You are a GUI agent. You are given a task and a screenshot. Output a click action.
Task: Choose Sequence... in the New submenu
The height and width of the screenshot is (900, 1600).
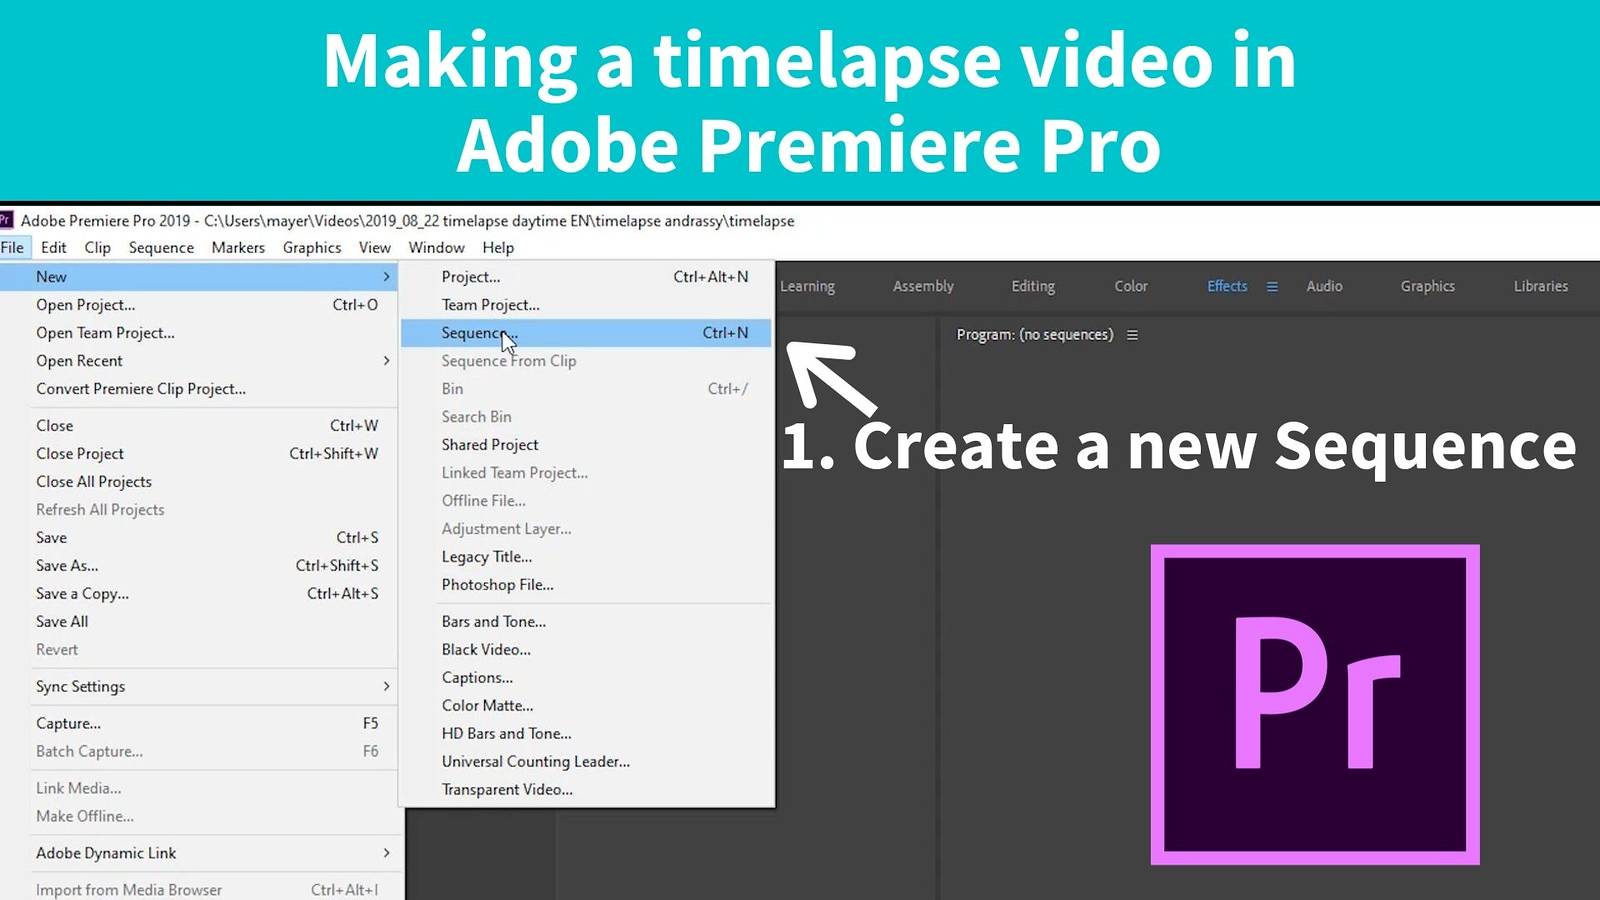(x=586, y=333)
